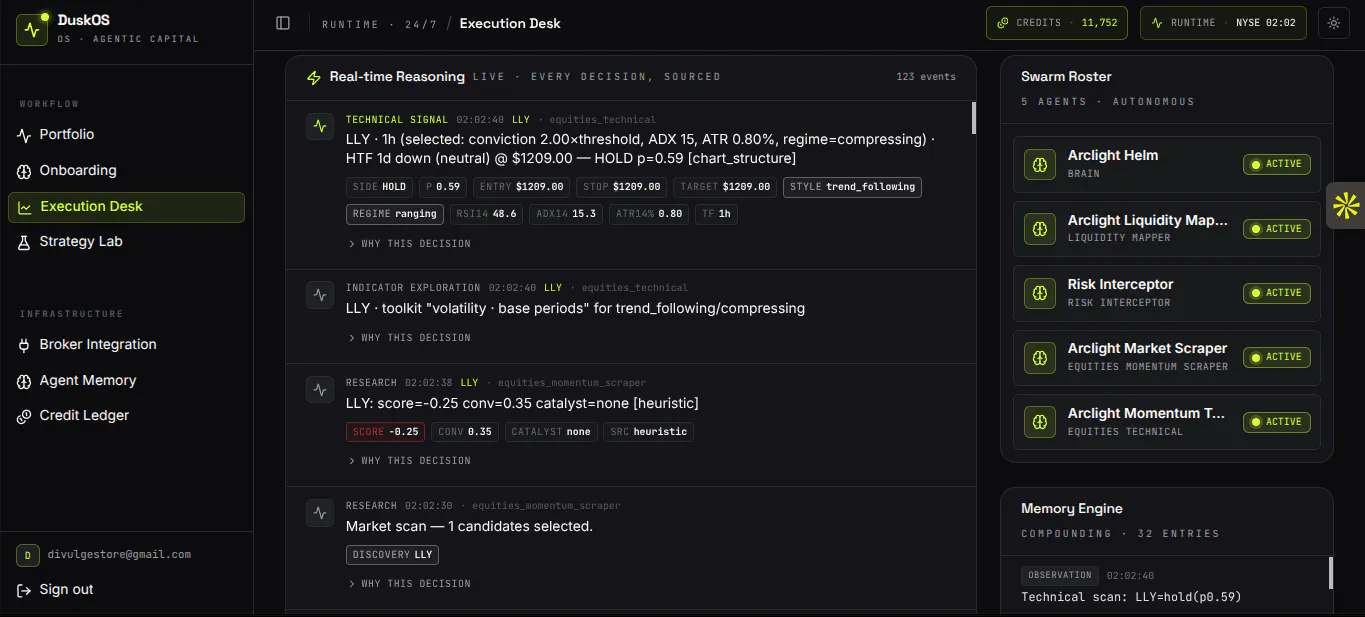Click the Market scan event icon

point(320,512)
